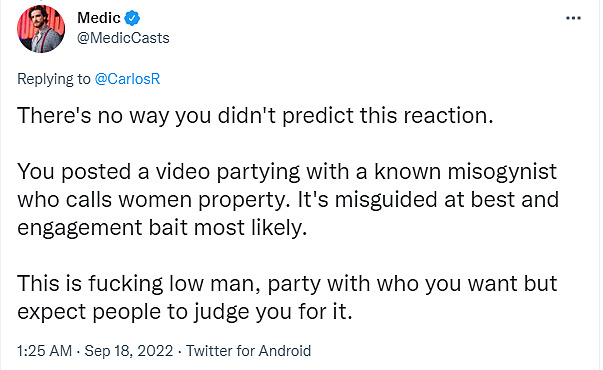Open the @CarlosR profile link

point(127,79)
